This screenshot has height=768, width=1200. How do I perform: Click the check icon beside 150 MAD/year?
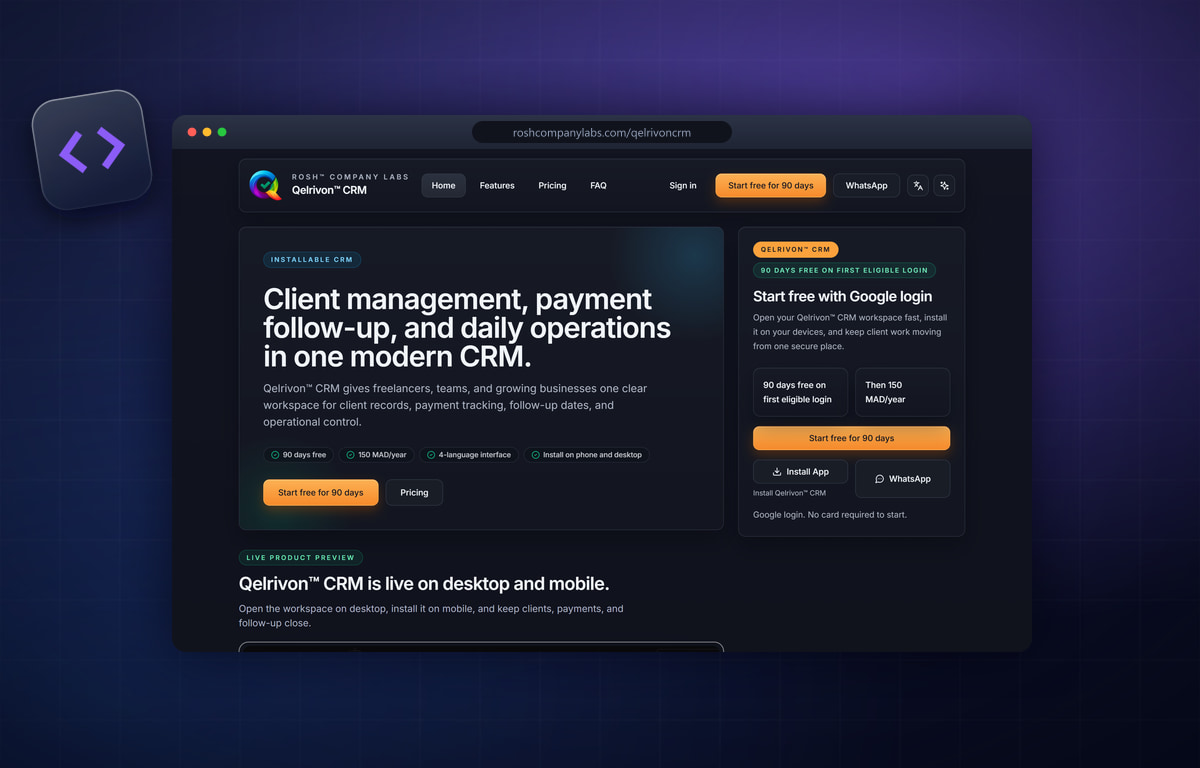click(350, 455)
